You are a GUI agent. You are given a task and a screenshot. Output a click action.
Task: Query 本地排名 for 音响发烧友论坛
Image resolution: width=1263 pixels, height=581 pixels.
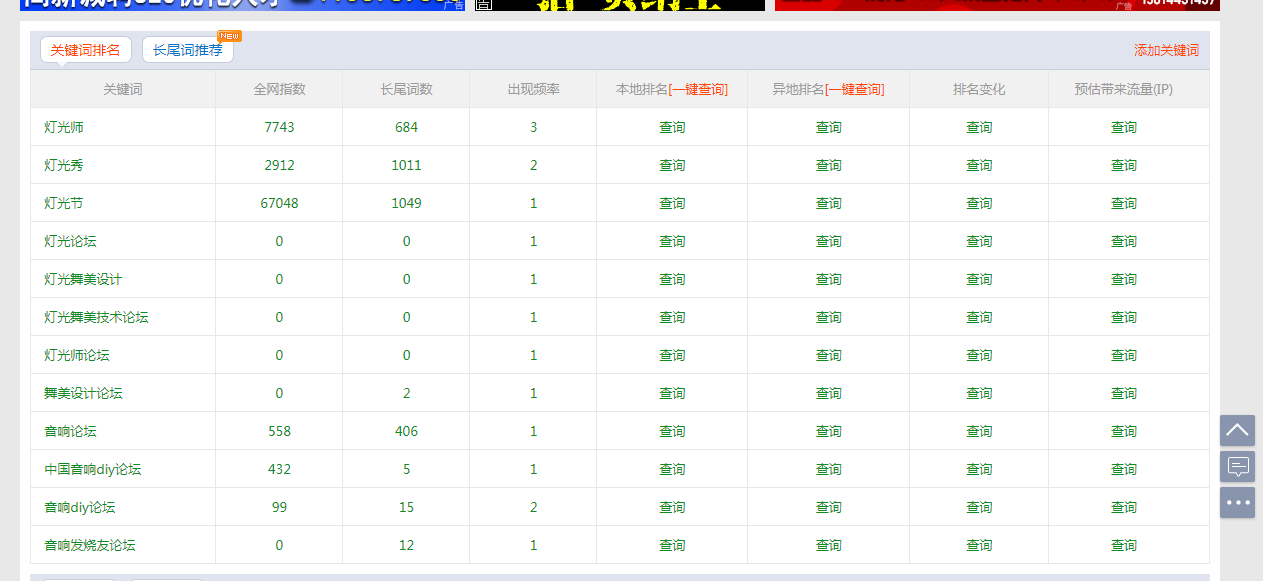click(x=672, y=546)
